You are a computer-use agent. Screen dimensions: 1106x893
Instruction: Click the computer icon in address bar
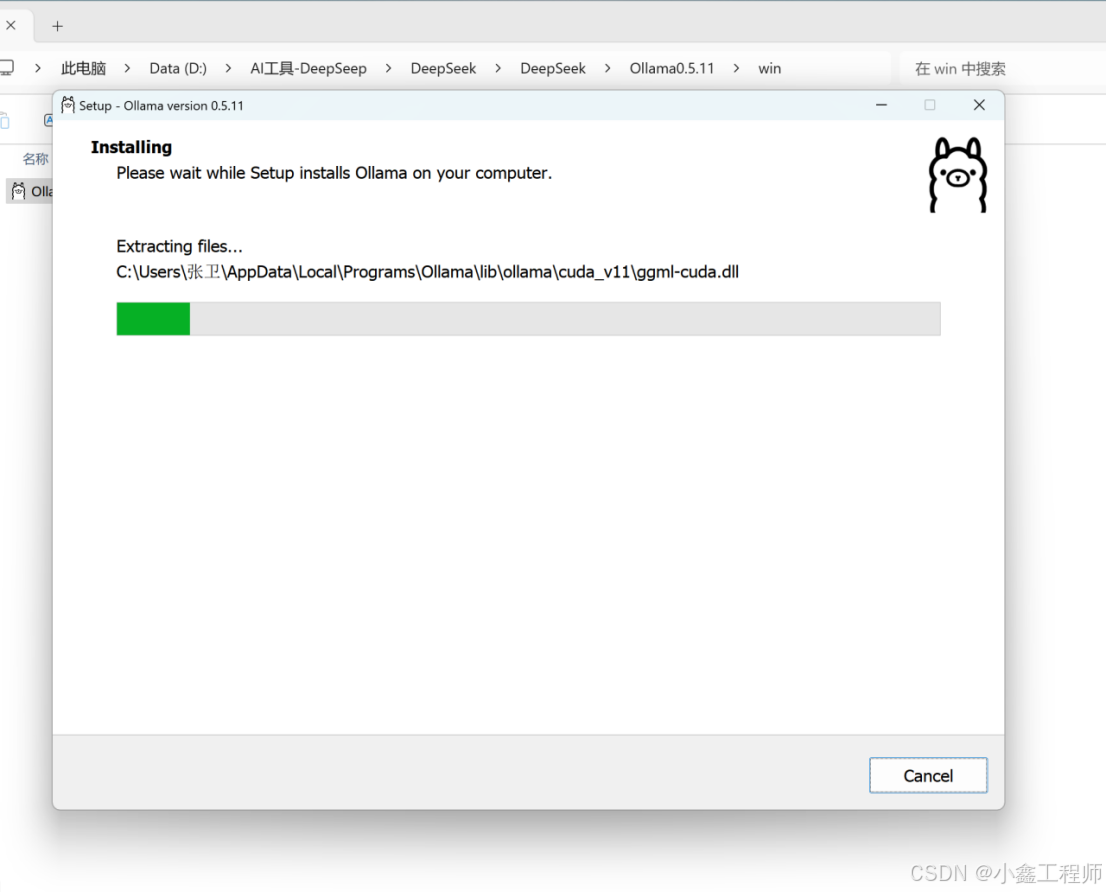[x=7, y=68]
